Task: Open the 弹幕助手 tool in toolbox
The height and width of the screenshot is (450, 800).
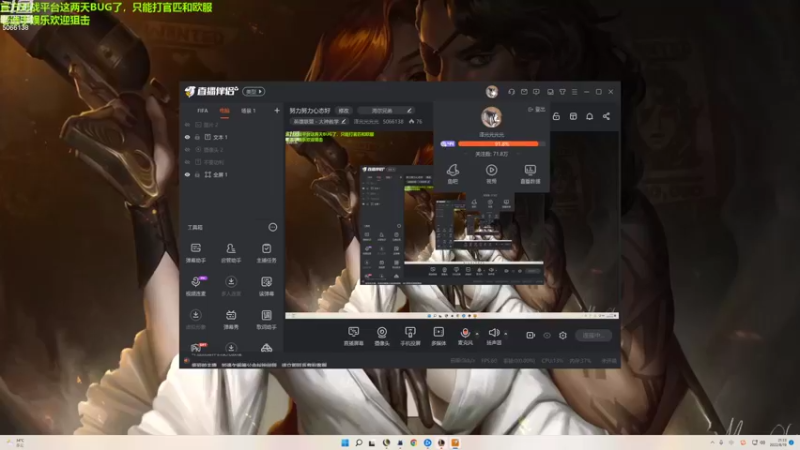Action: click(x=195, y=253)
